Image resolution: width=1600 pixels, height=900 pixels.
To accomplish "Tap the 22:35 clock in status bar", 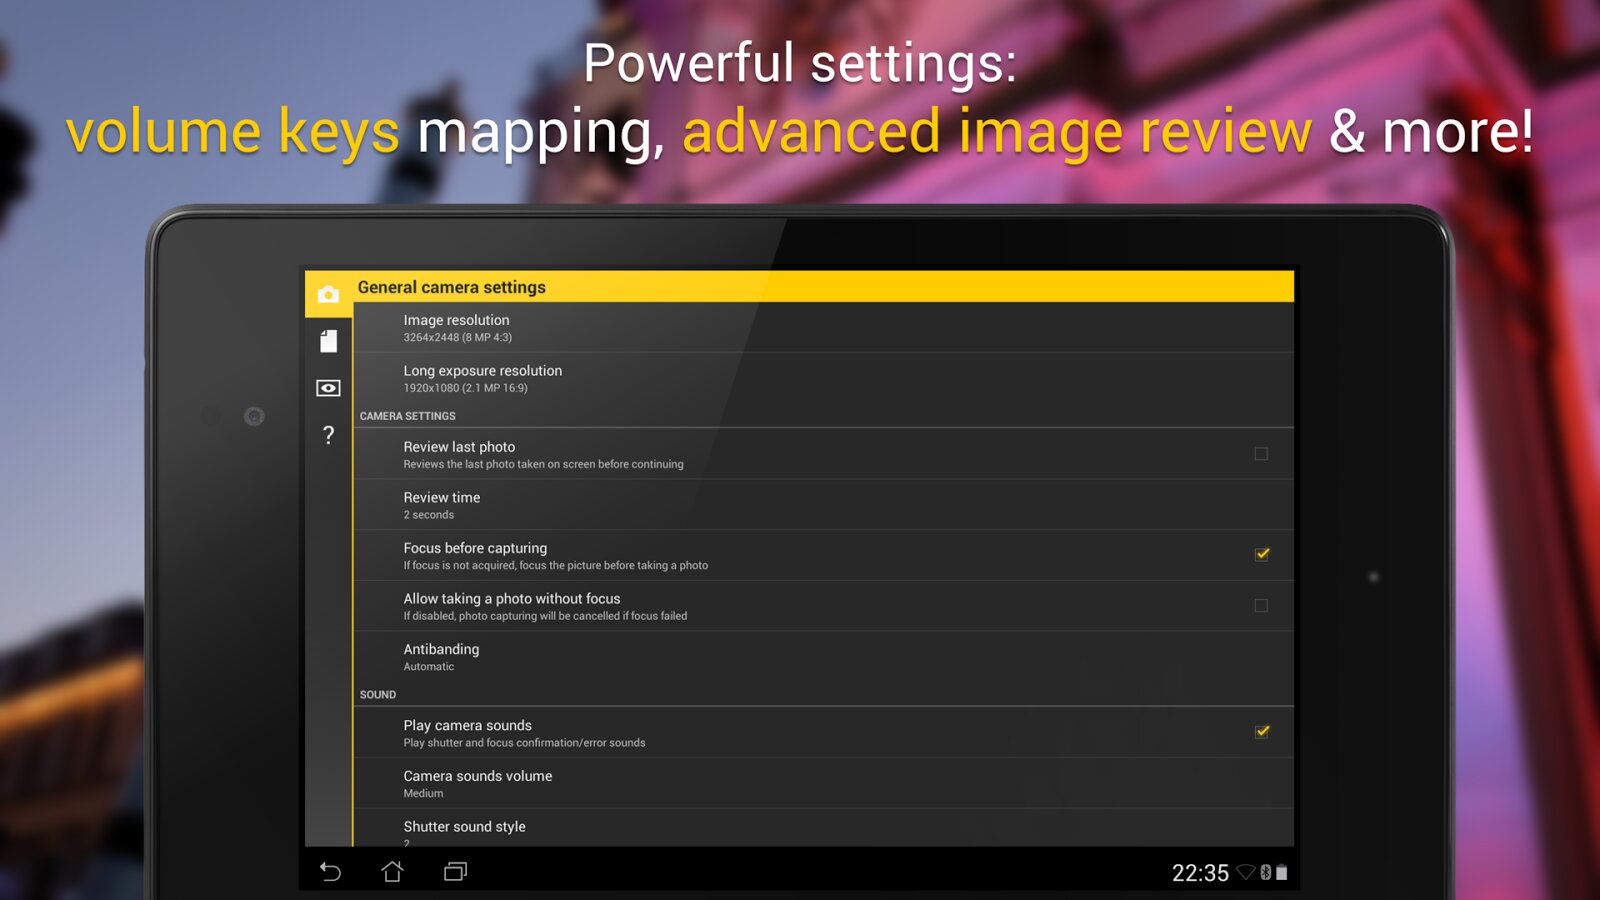I will [1200, 873].
